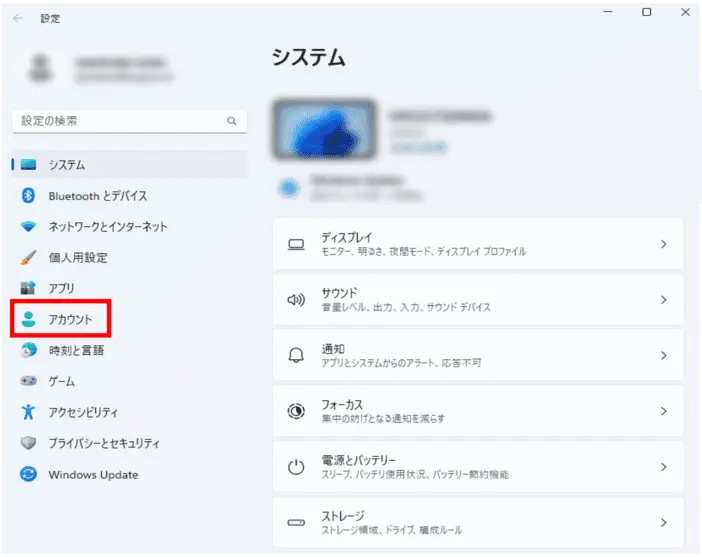Viewport: 702px width, 557px height.
Task: Click the Windows Update sync icon
Action: point(29,474)
